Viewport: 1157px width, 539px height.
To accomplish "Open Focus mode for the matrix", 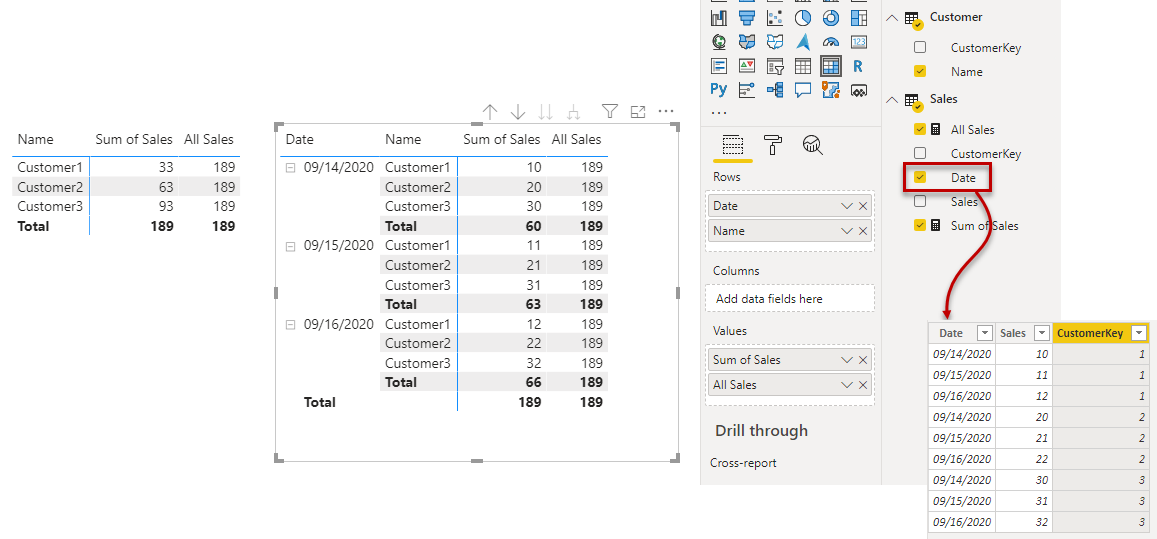I will point(638,111).
